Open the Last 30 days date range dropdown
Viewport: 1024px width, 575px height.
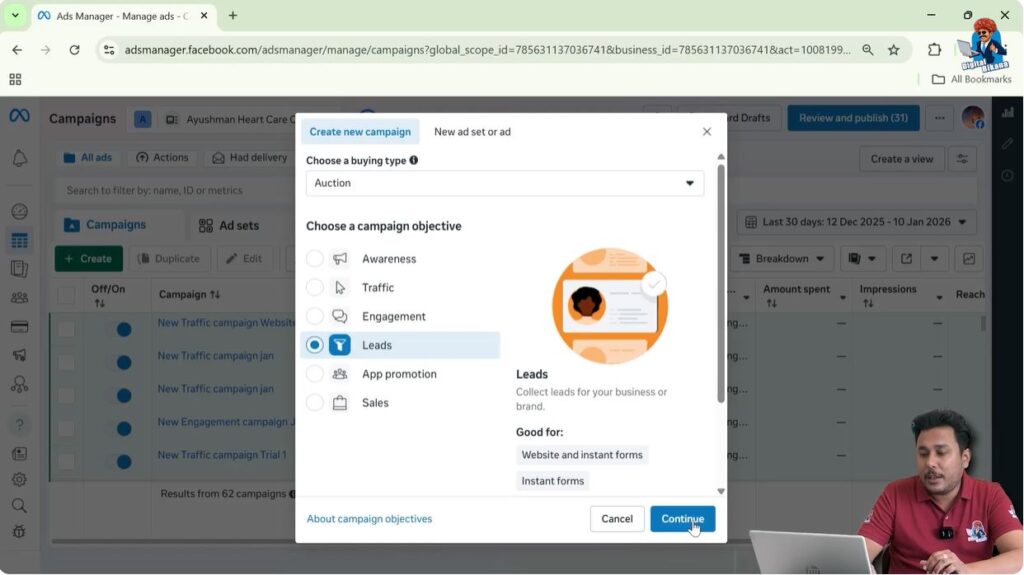856,222
